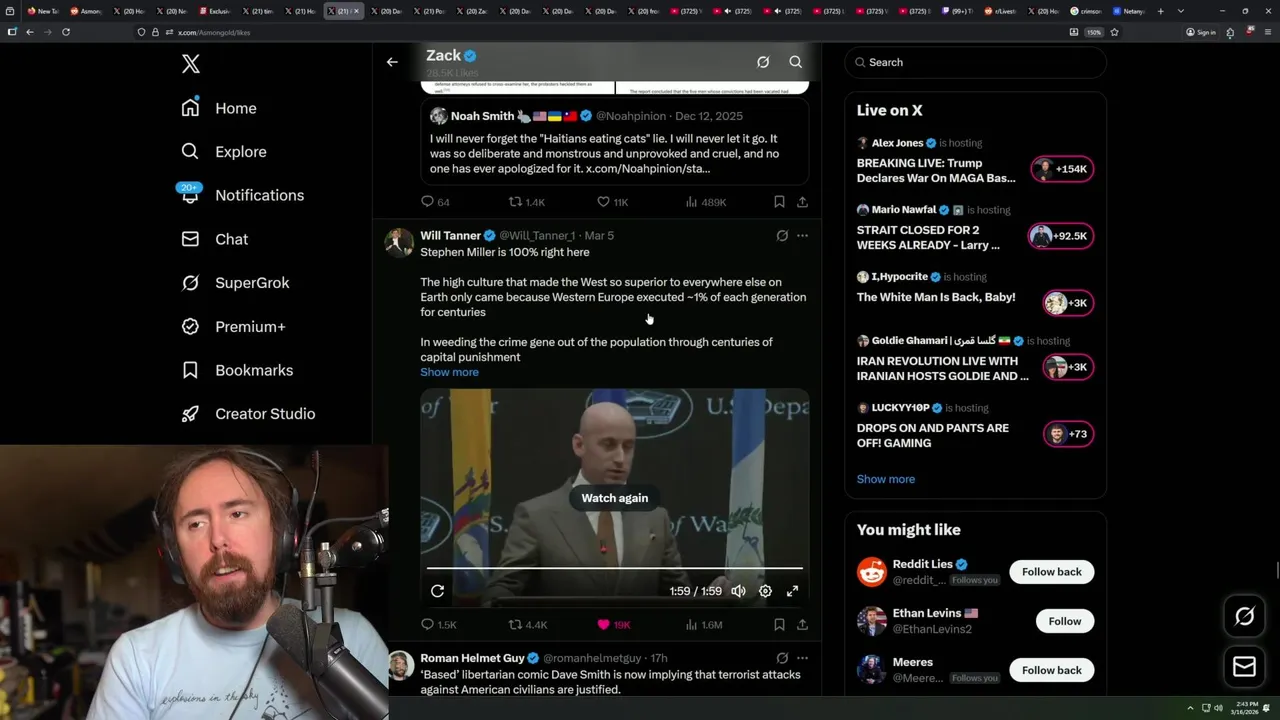Bookmark the Will Tanner post
Screen dimensions: 1280x720
point(779,625)
